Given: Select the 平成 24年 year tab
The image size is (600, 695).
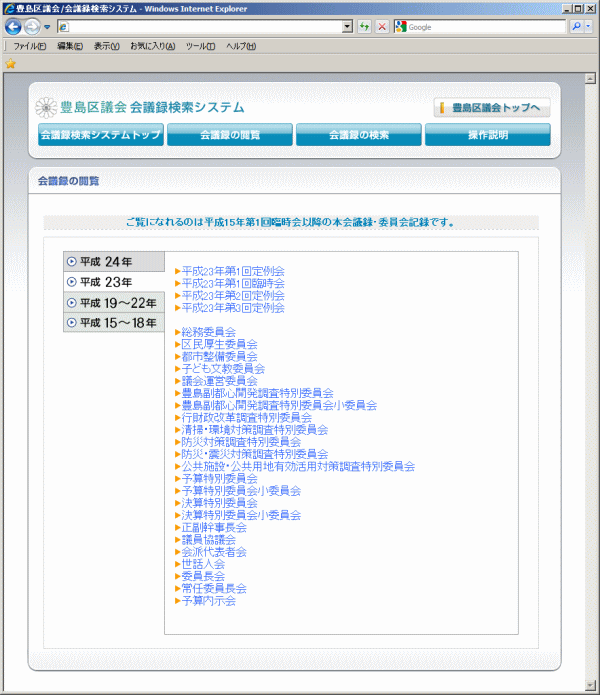Looking at the screenshot, I should 114,262.
